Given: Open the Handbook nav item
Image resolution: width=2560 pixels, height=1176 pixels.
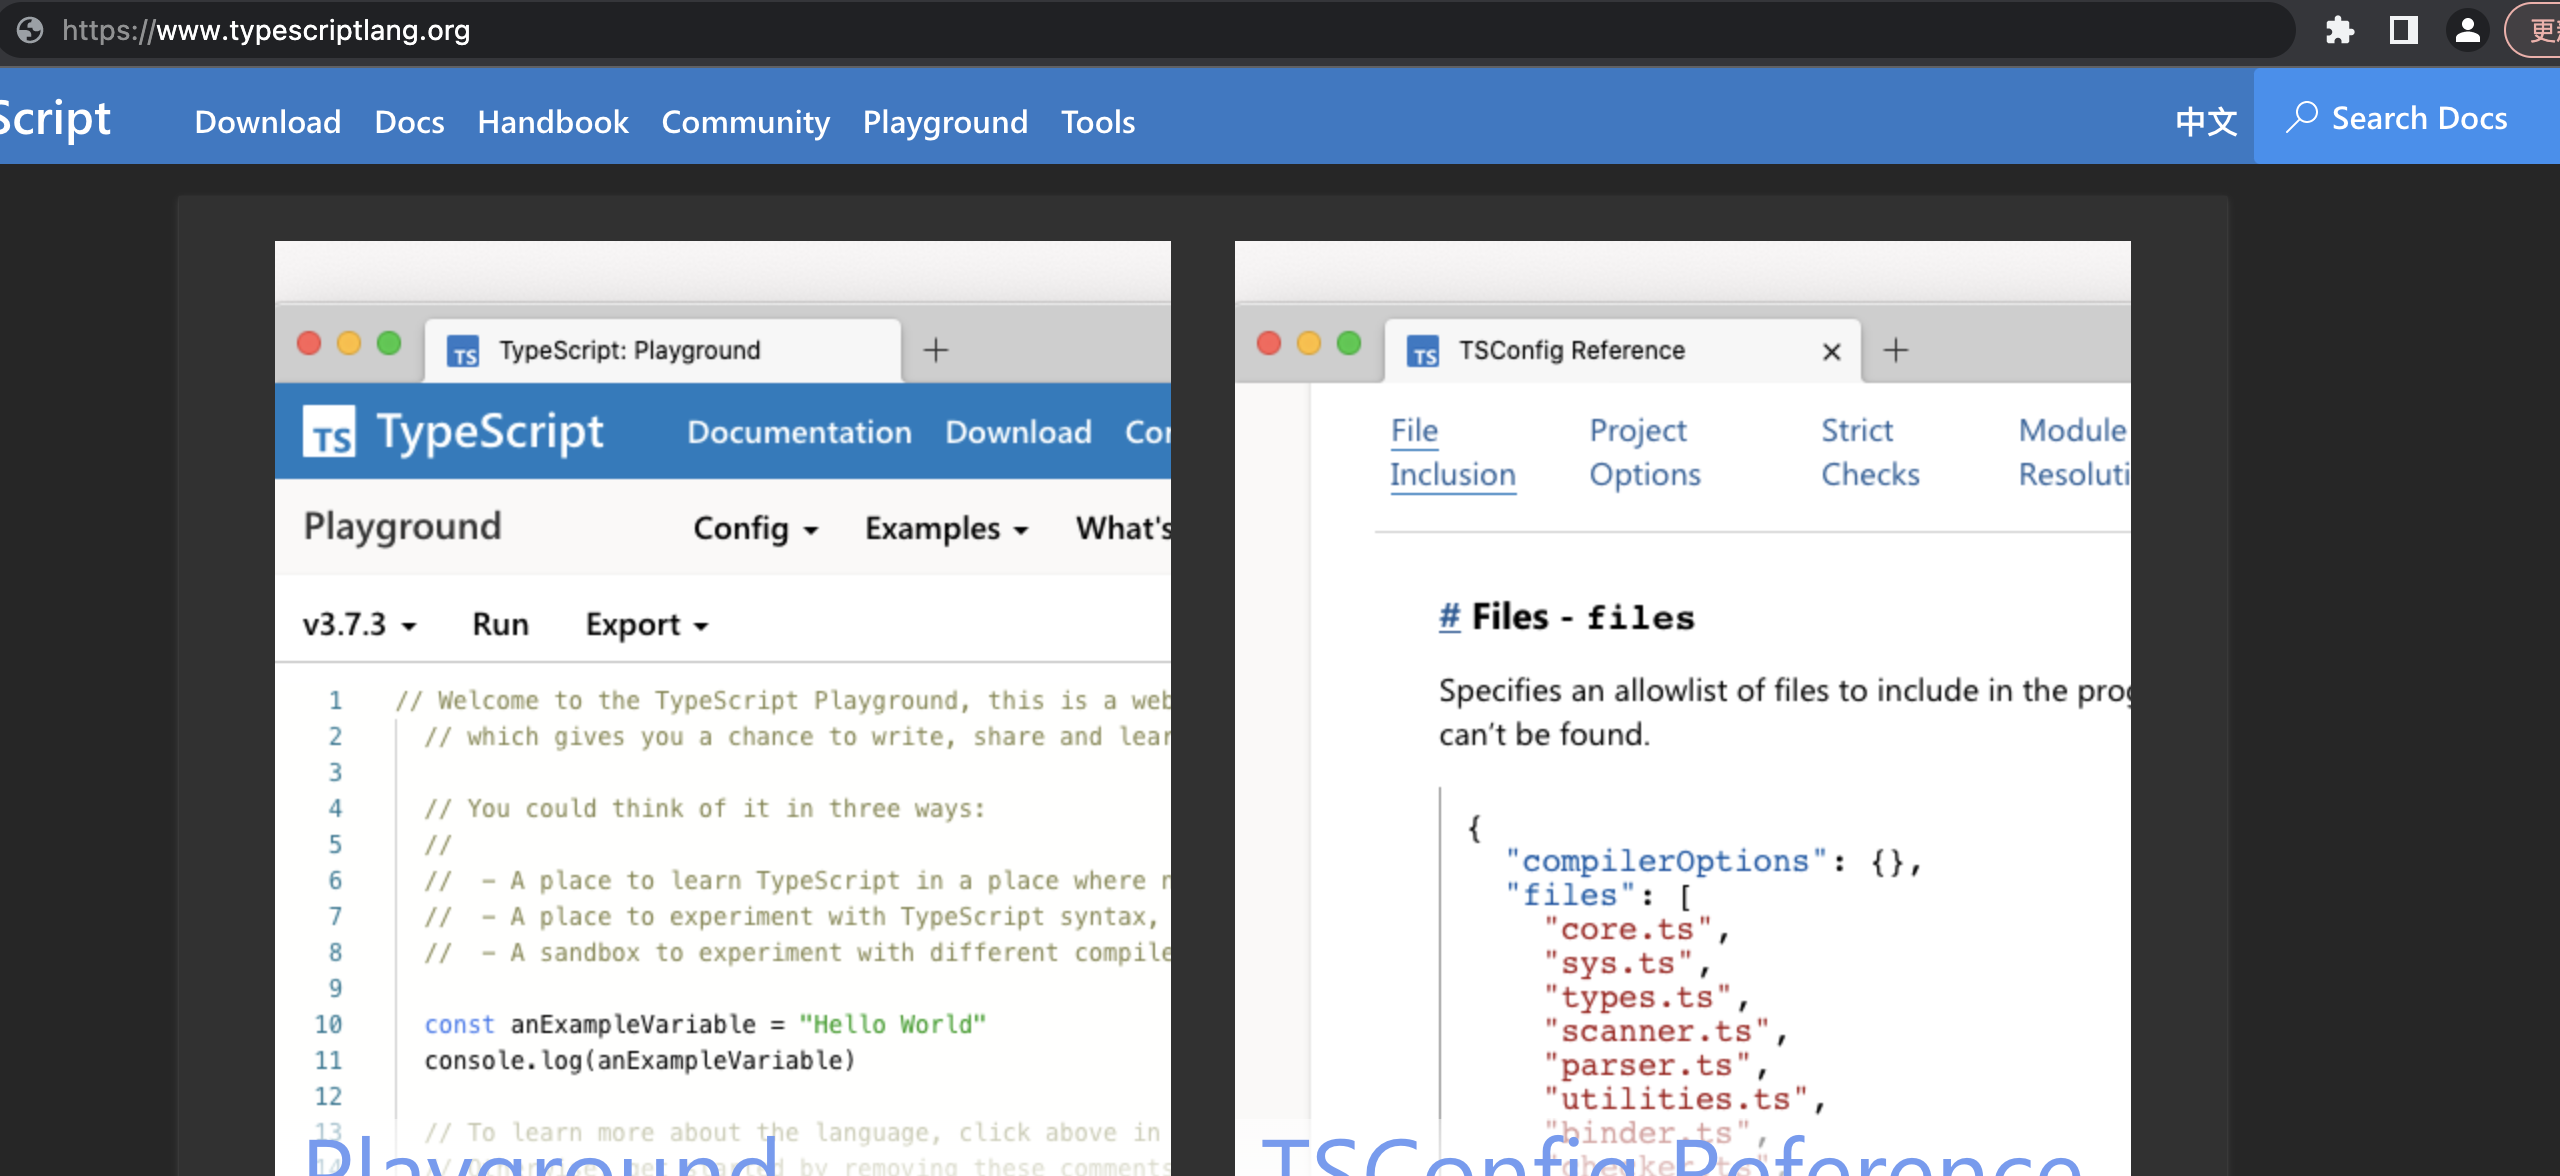Looking at the screenshot, I should (552, 122).
